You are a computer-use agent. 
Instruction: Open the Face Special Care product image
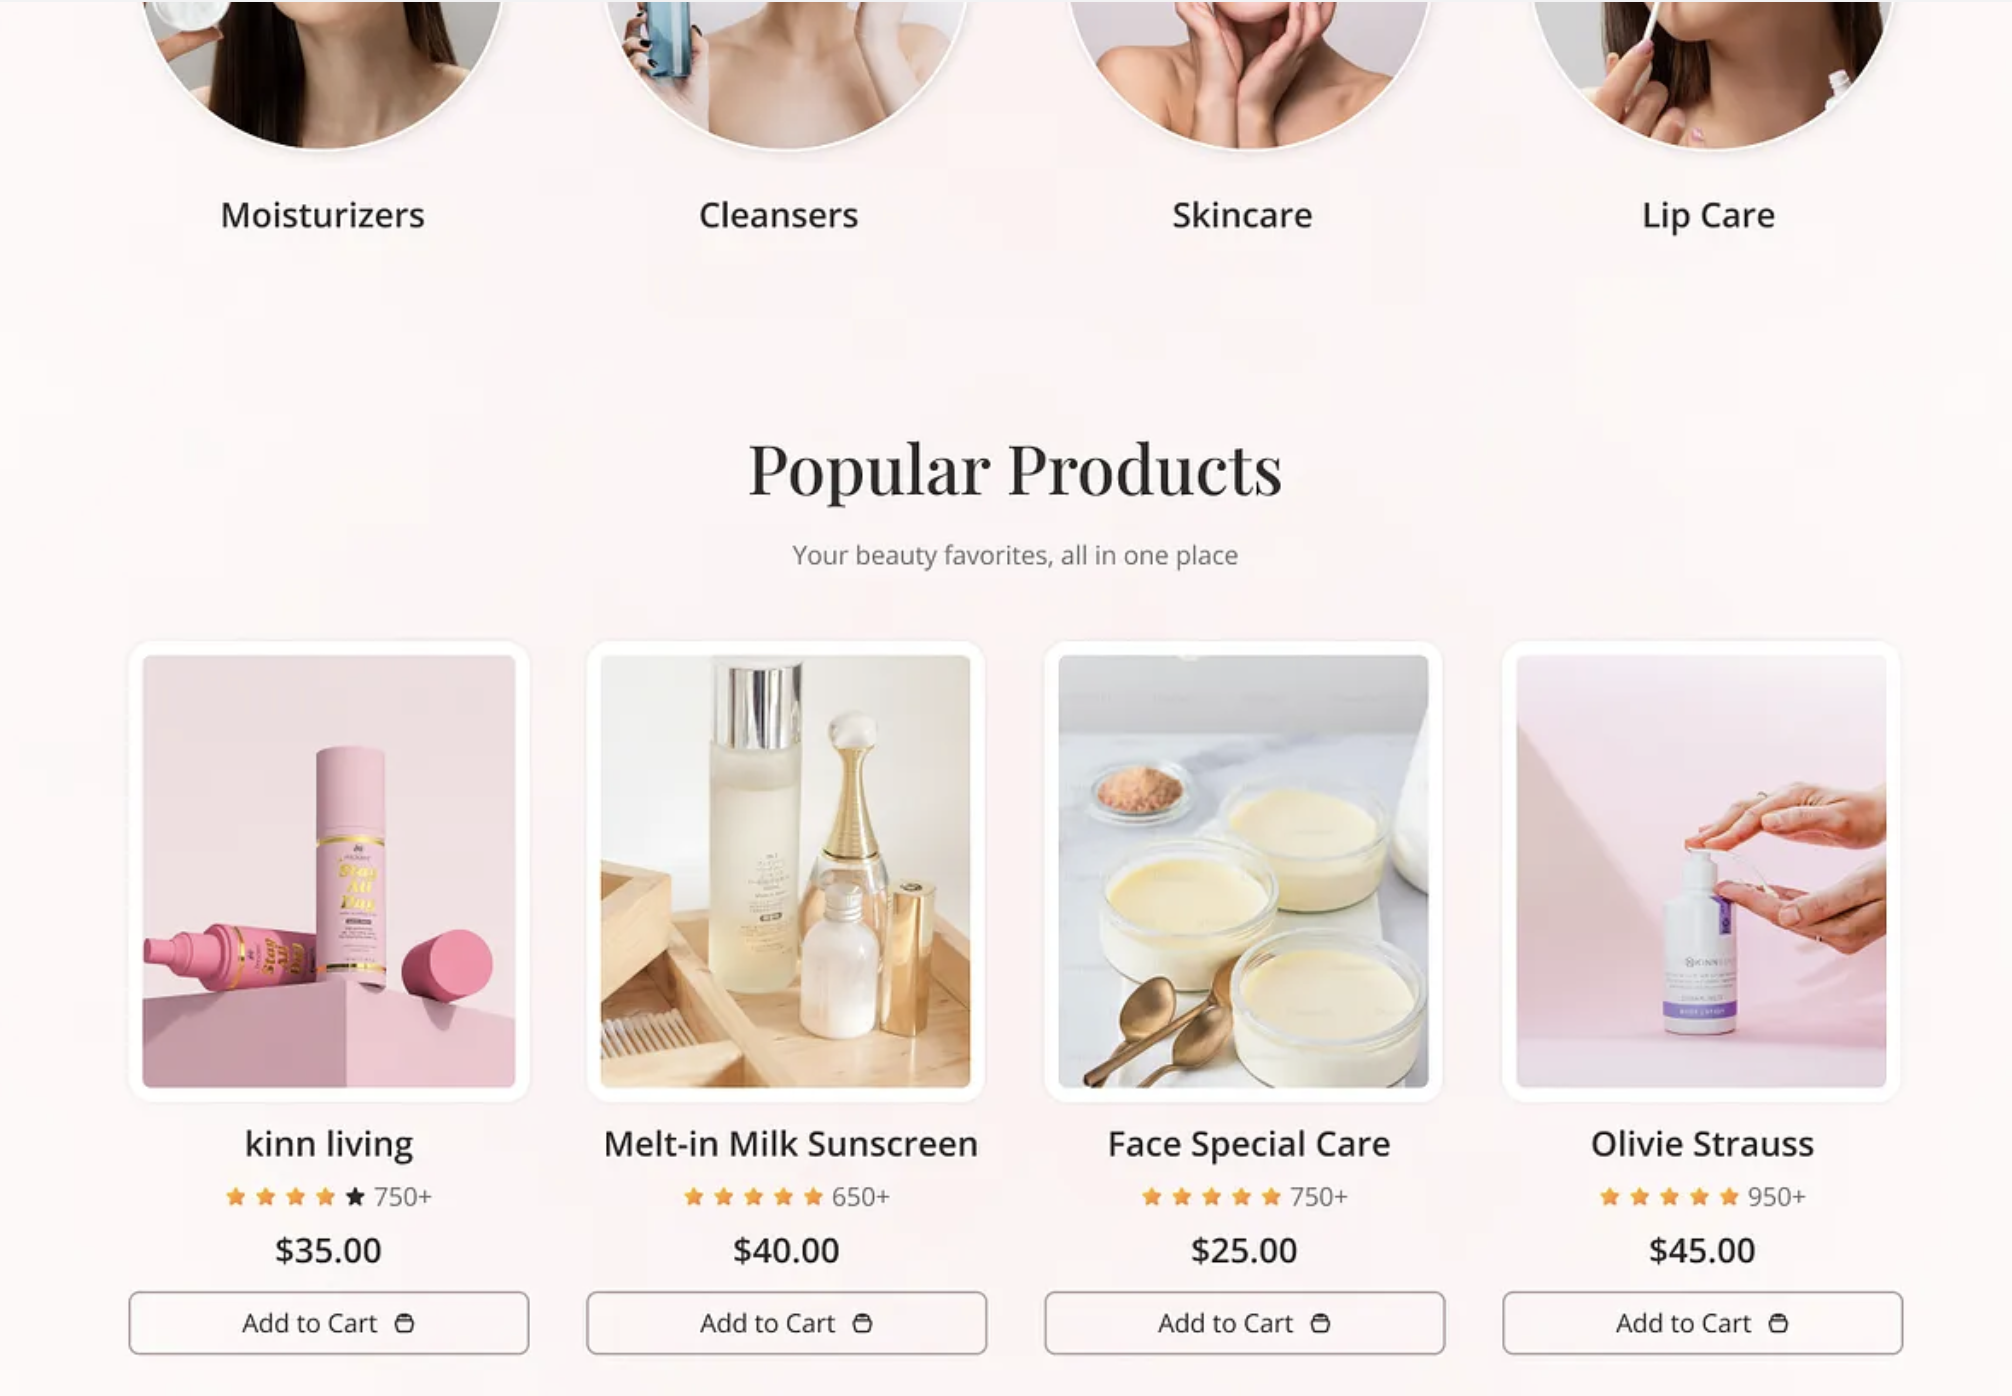coord(1243,871)
